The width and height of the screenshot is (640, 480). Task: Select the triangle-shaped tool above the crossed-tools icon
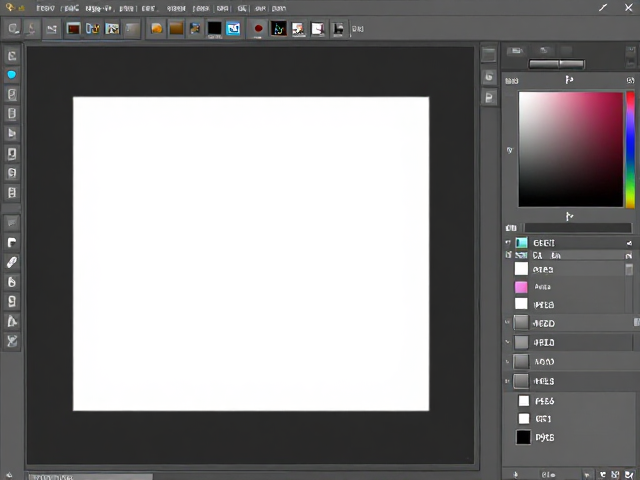coord(12,321)
